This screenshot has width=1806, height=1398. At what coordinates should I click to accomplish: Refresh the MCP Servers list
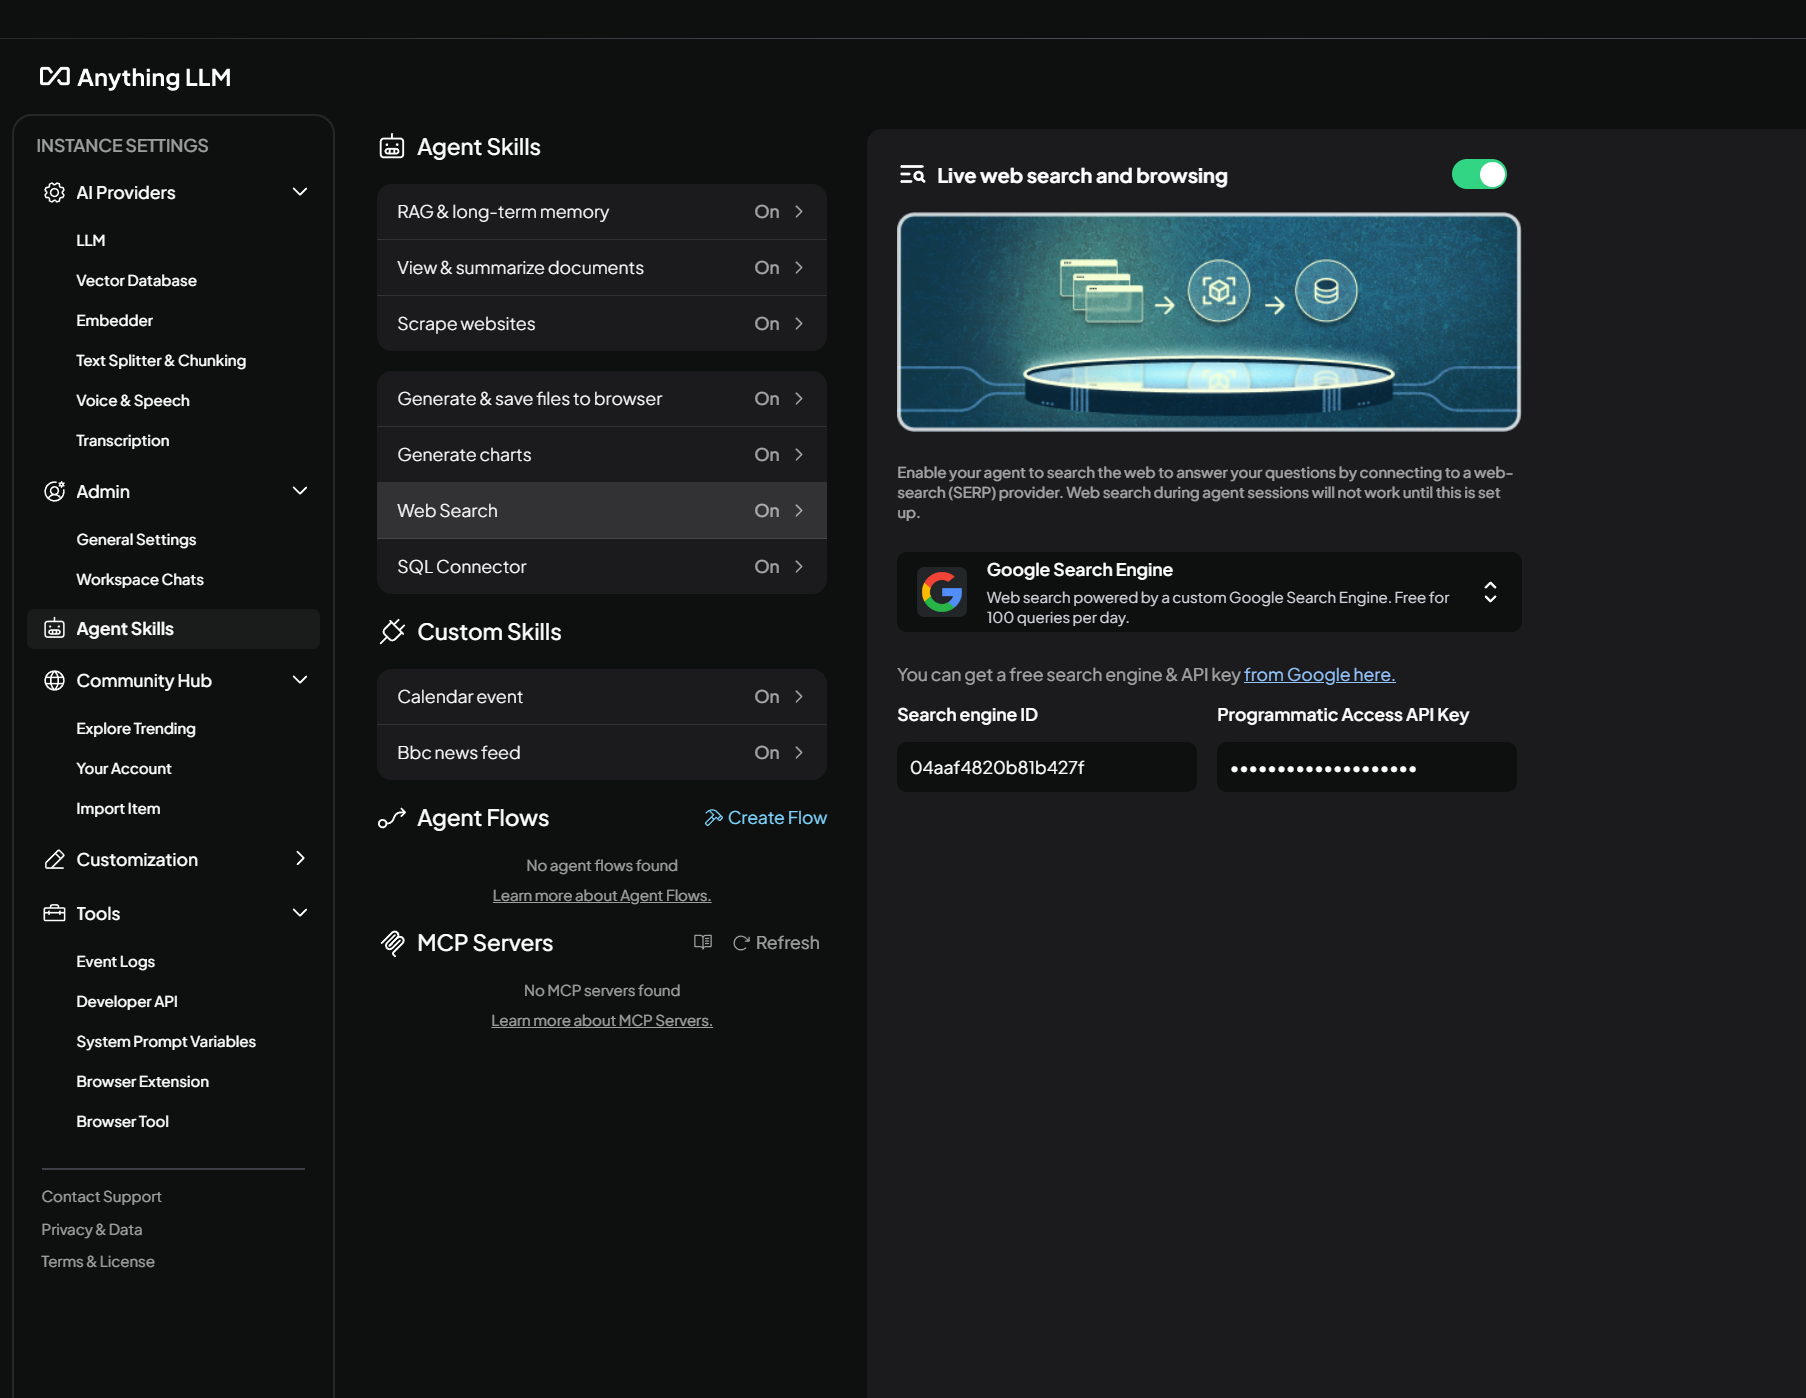pyautogui.click(x=776, y=943)
